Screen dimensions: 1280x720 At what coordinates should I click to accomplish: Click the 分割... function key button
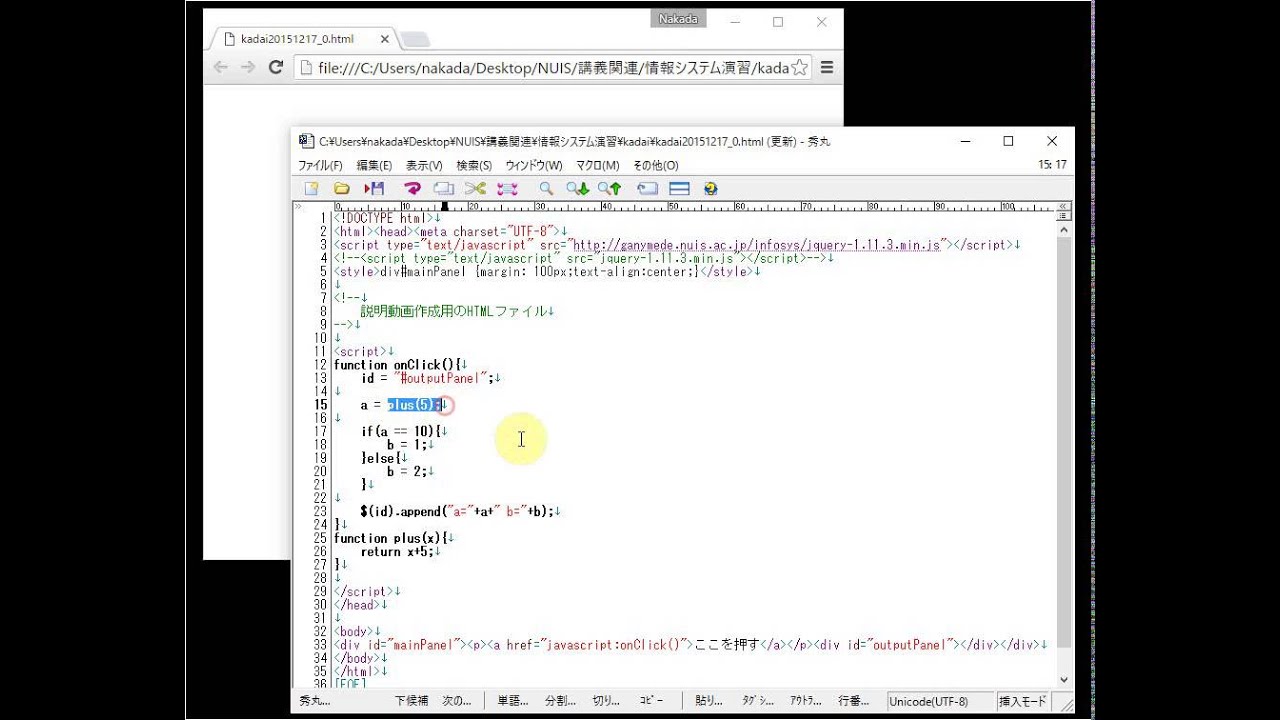[x=560, y=701]
